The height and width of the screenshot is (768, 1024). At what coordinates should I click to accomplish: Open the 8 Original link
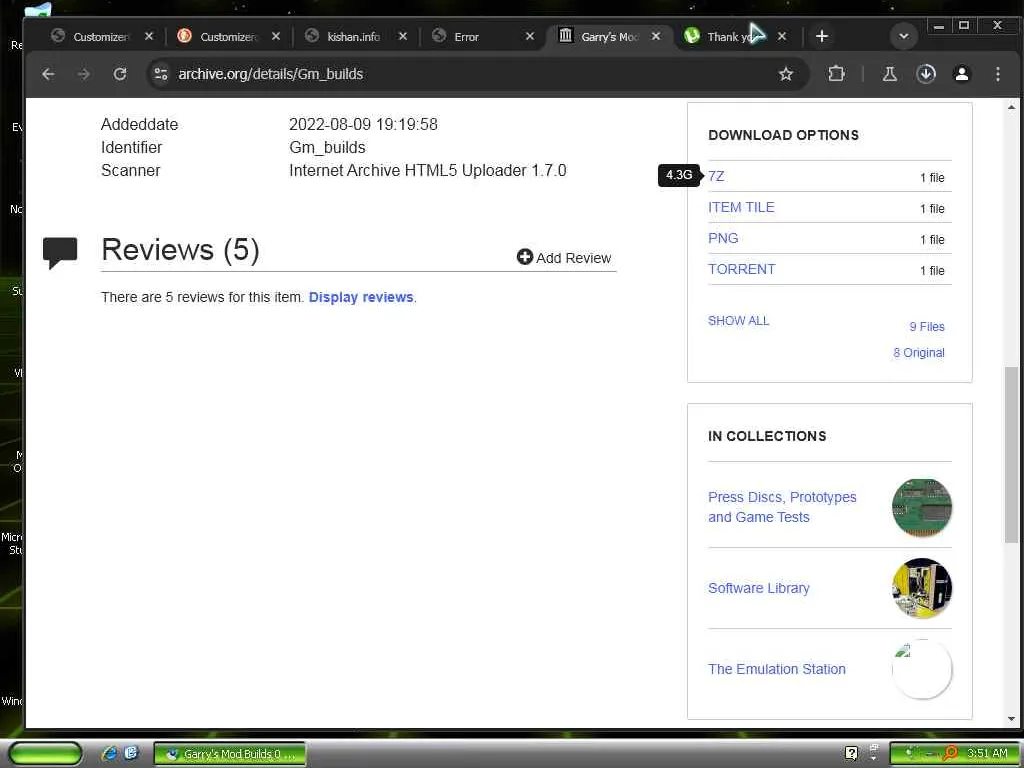pyautogui.click(x=919, y=353)
